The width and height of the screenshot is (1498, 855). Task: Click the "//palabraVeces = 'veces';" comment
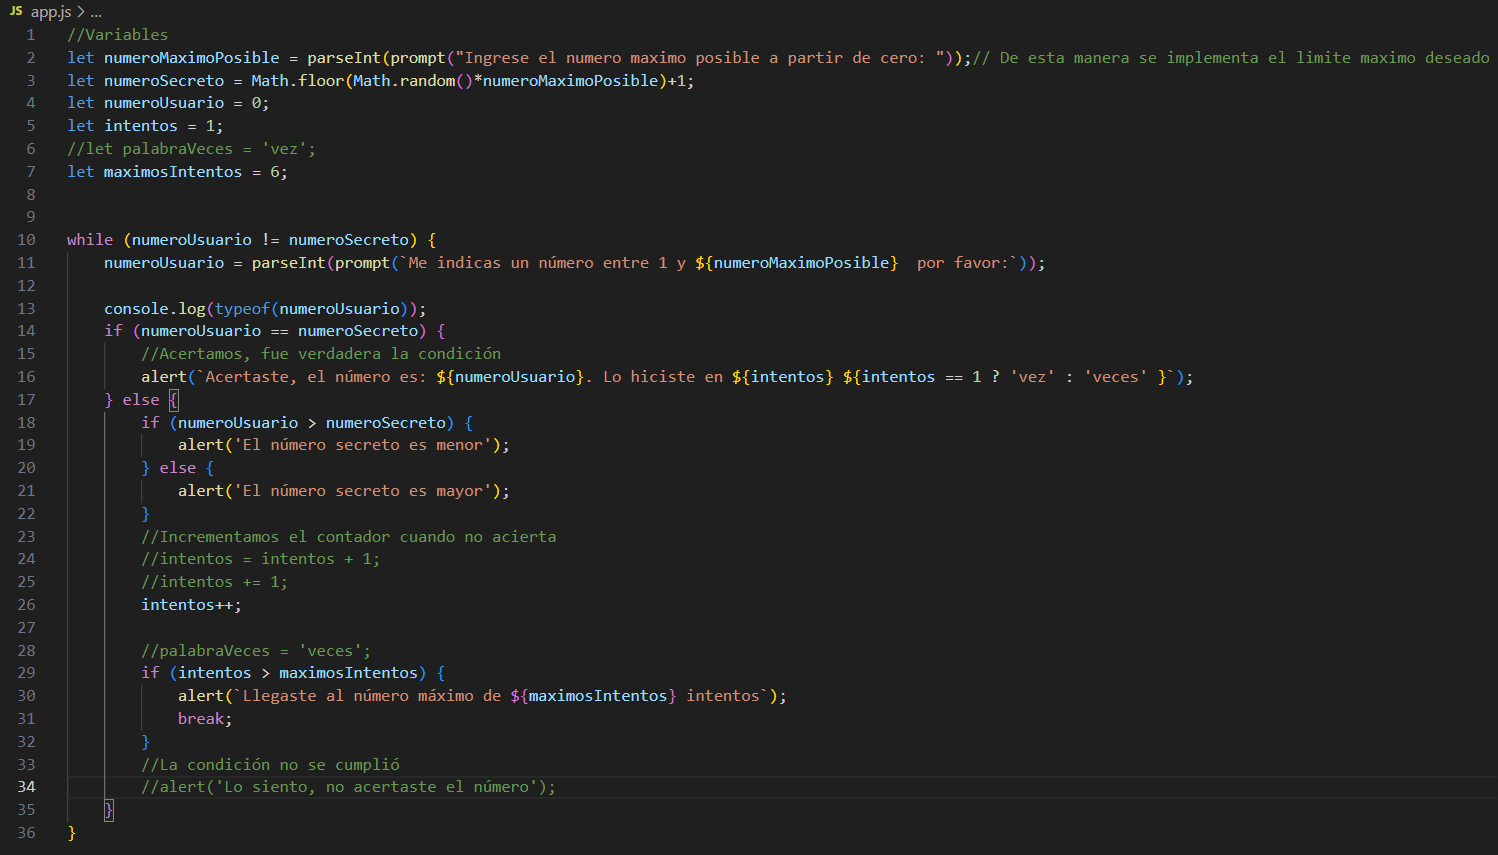coord(256,651)
